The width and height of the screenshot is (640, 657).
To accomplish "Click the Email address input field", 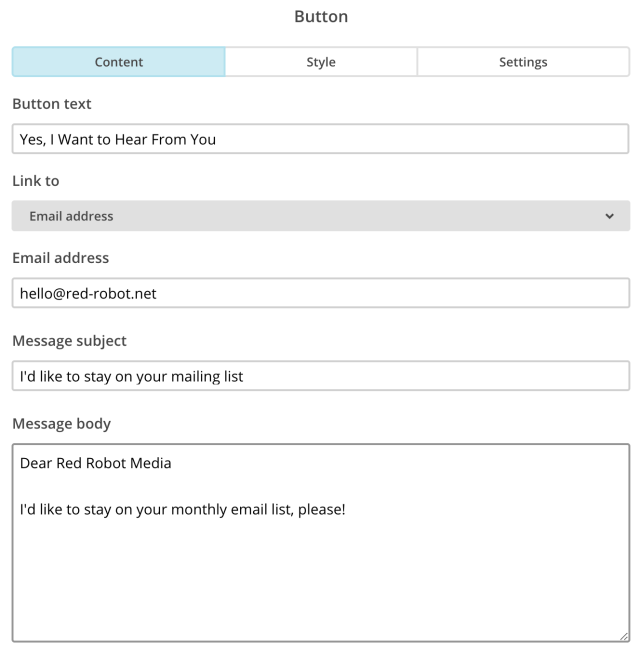I will pyautogui.click(x=321, y=293).
